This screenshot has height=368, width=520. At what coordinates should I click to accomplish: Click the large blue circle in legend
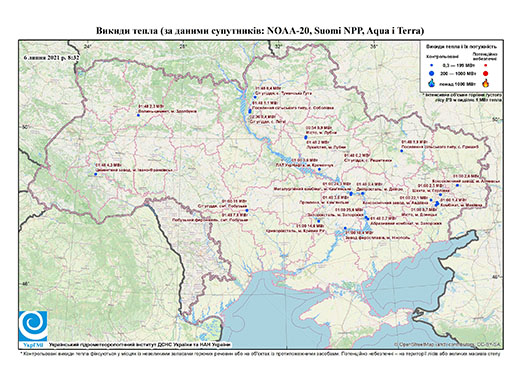(432, 73)
